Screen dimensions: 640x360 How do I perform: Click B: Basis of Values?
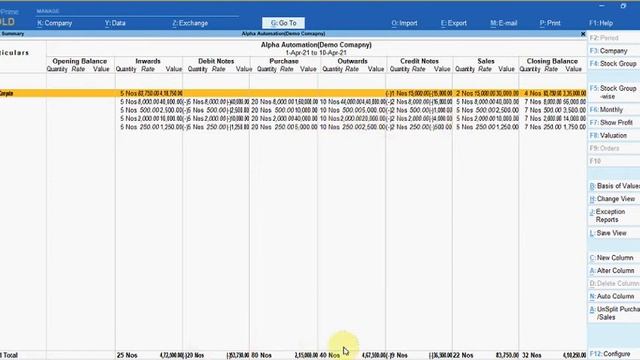pyautogui.click(x=613, y=186)
